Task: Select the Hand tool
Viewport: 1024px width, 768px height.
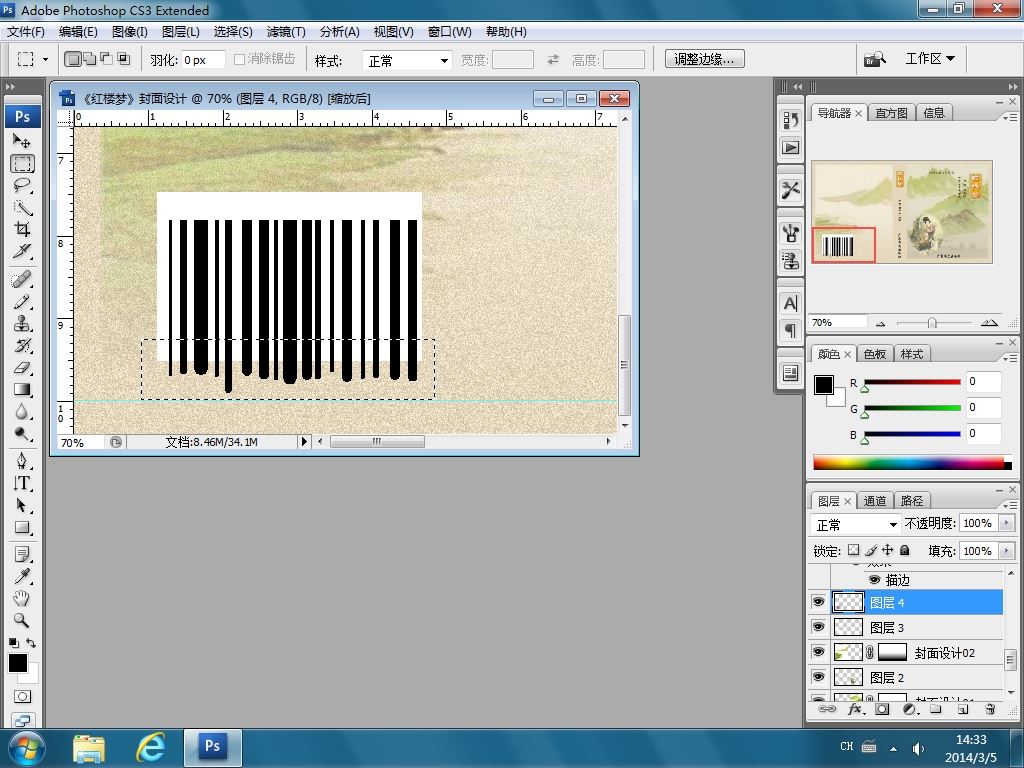Action: (x=22, y=598)
